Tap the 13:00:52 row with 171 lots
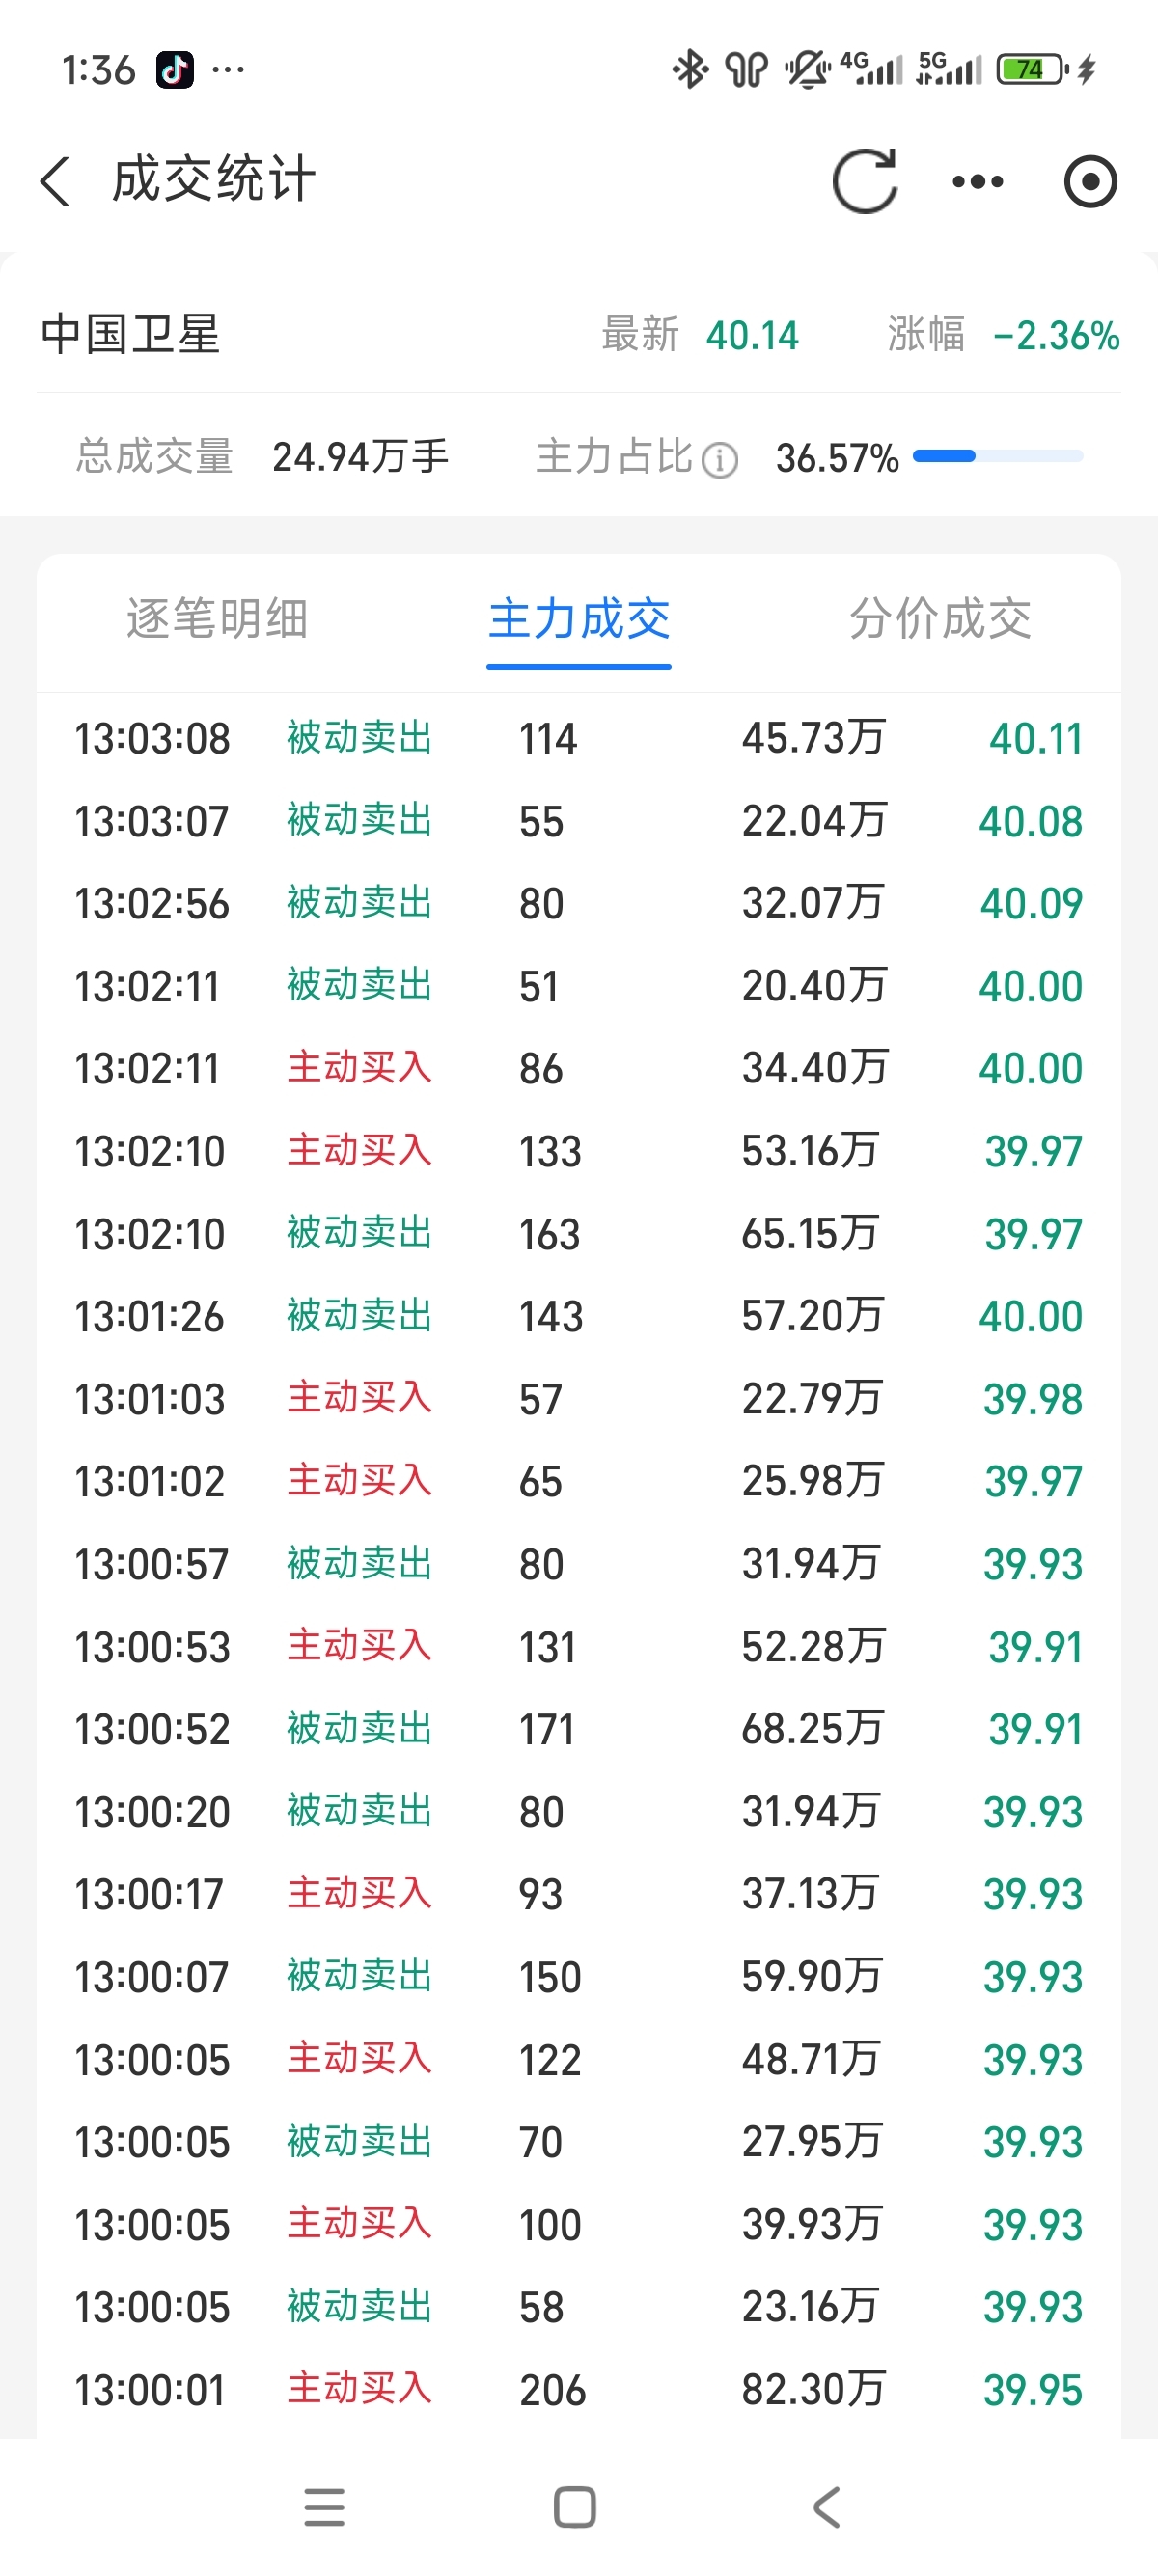This screenshot has height=2576, width=1158. [x=578, y=1729]
